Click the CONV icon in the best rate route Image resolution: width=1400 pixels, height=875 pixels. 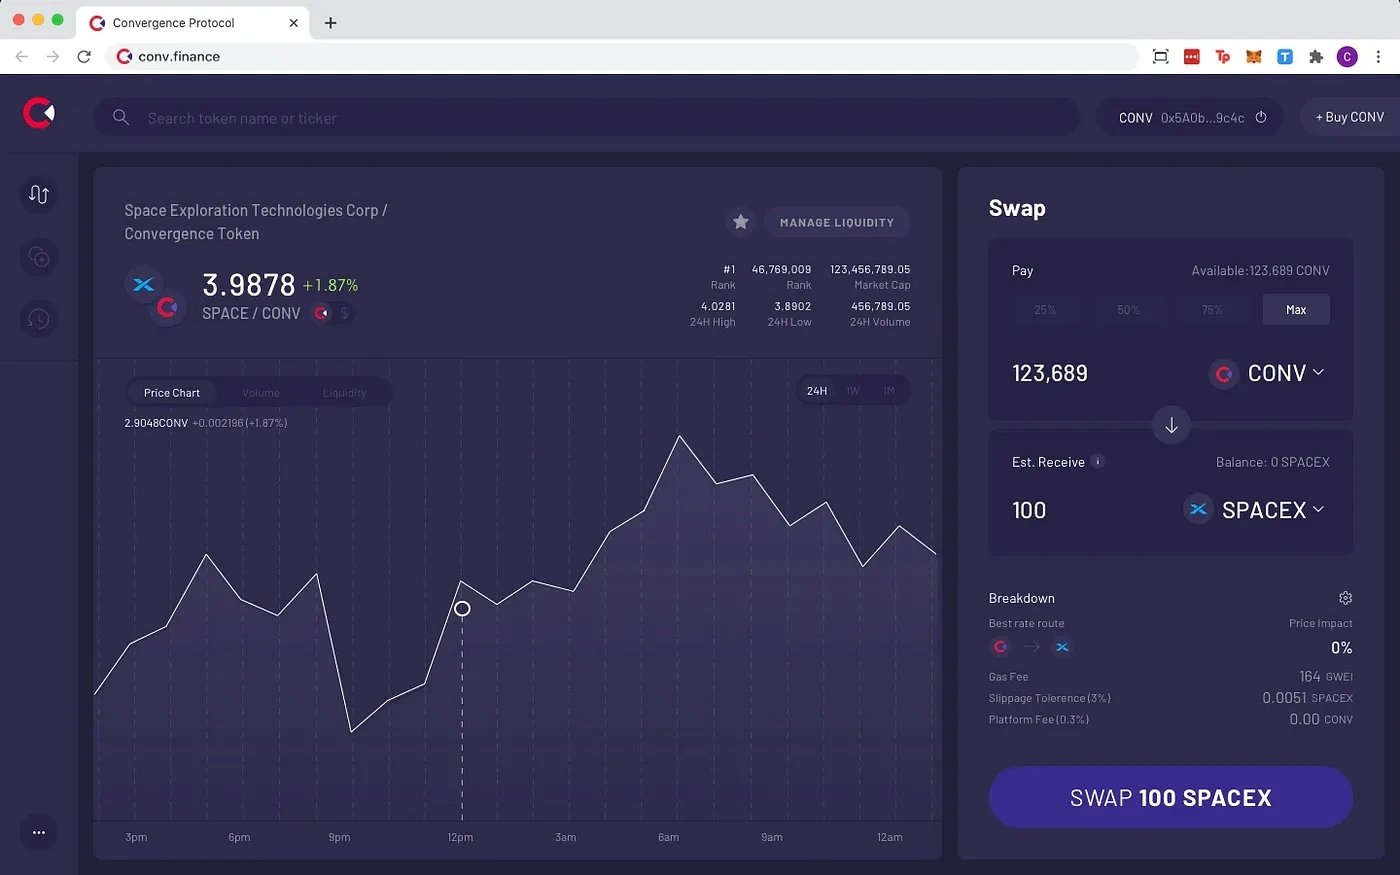(1000, 647)
